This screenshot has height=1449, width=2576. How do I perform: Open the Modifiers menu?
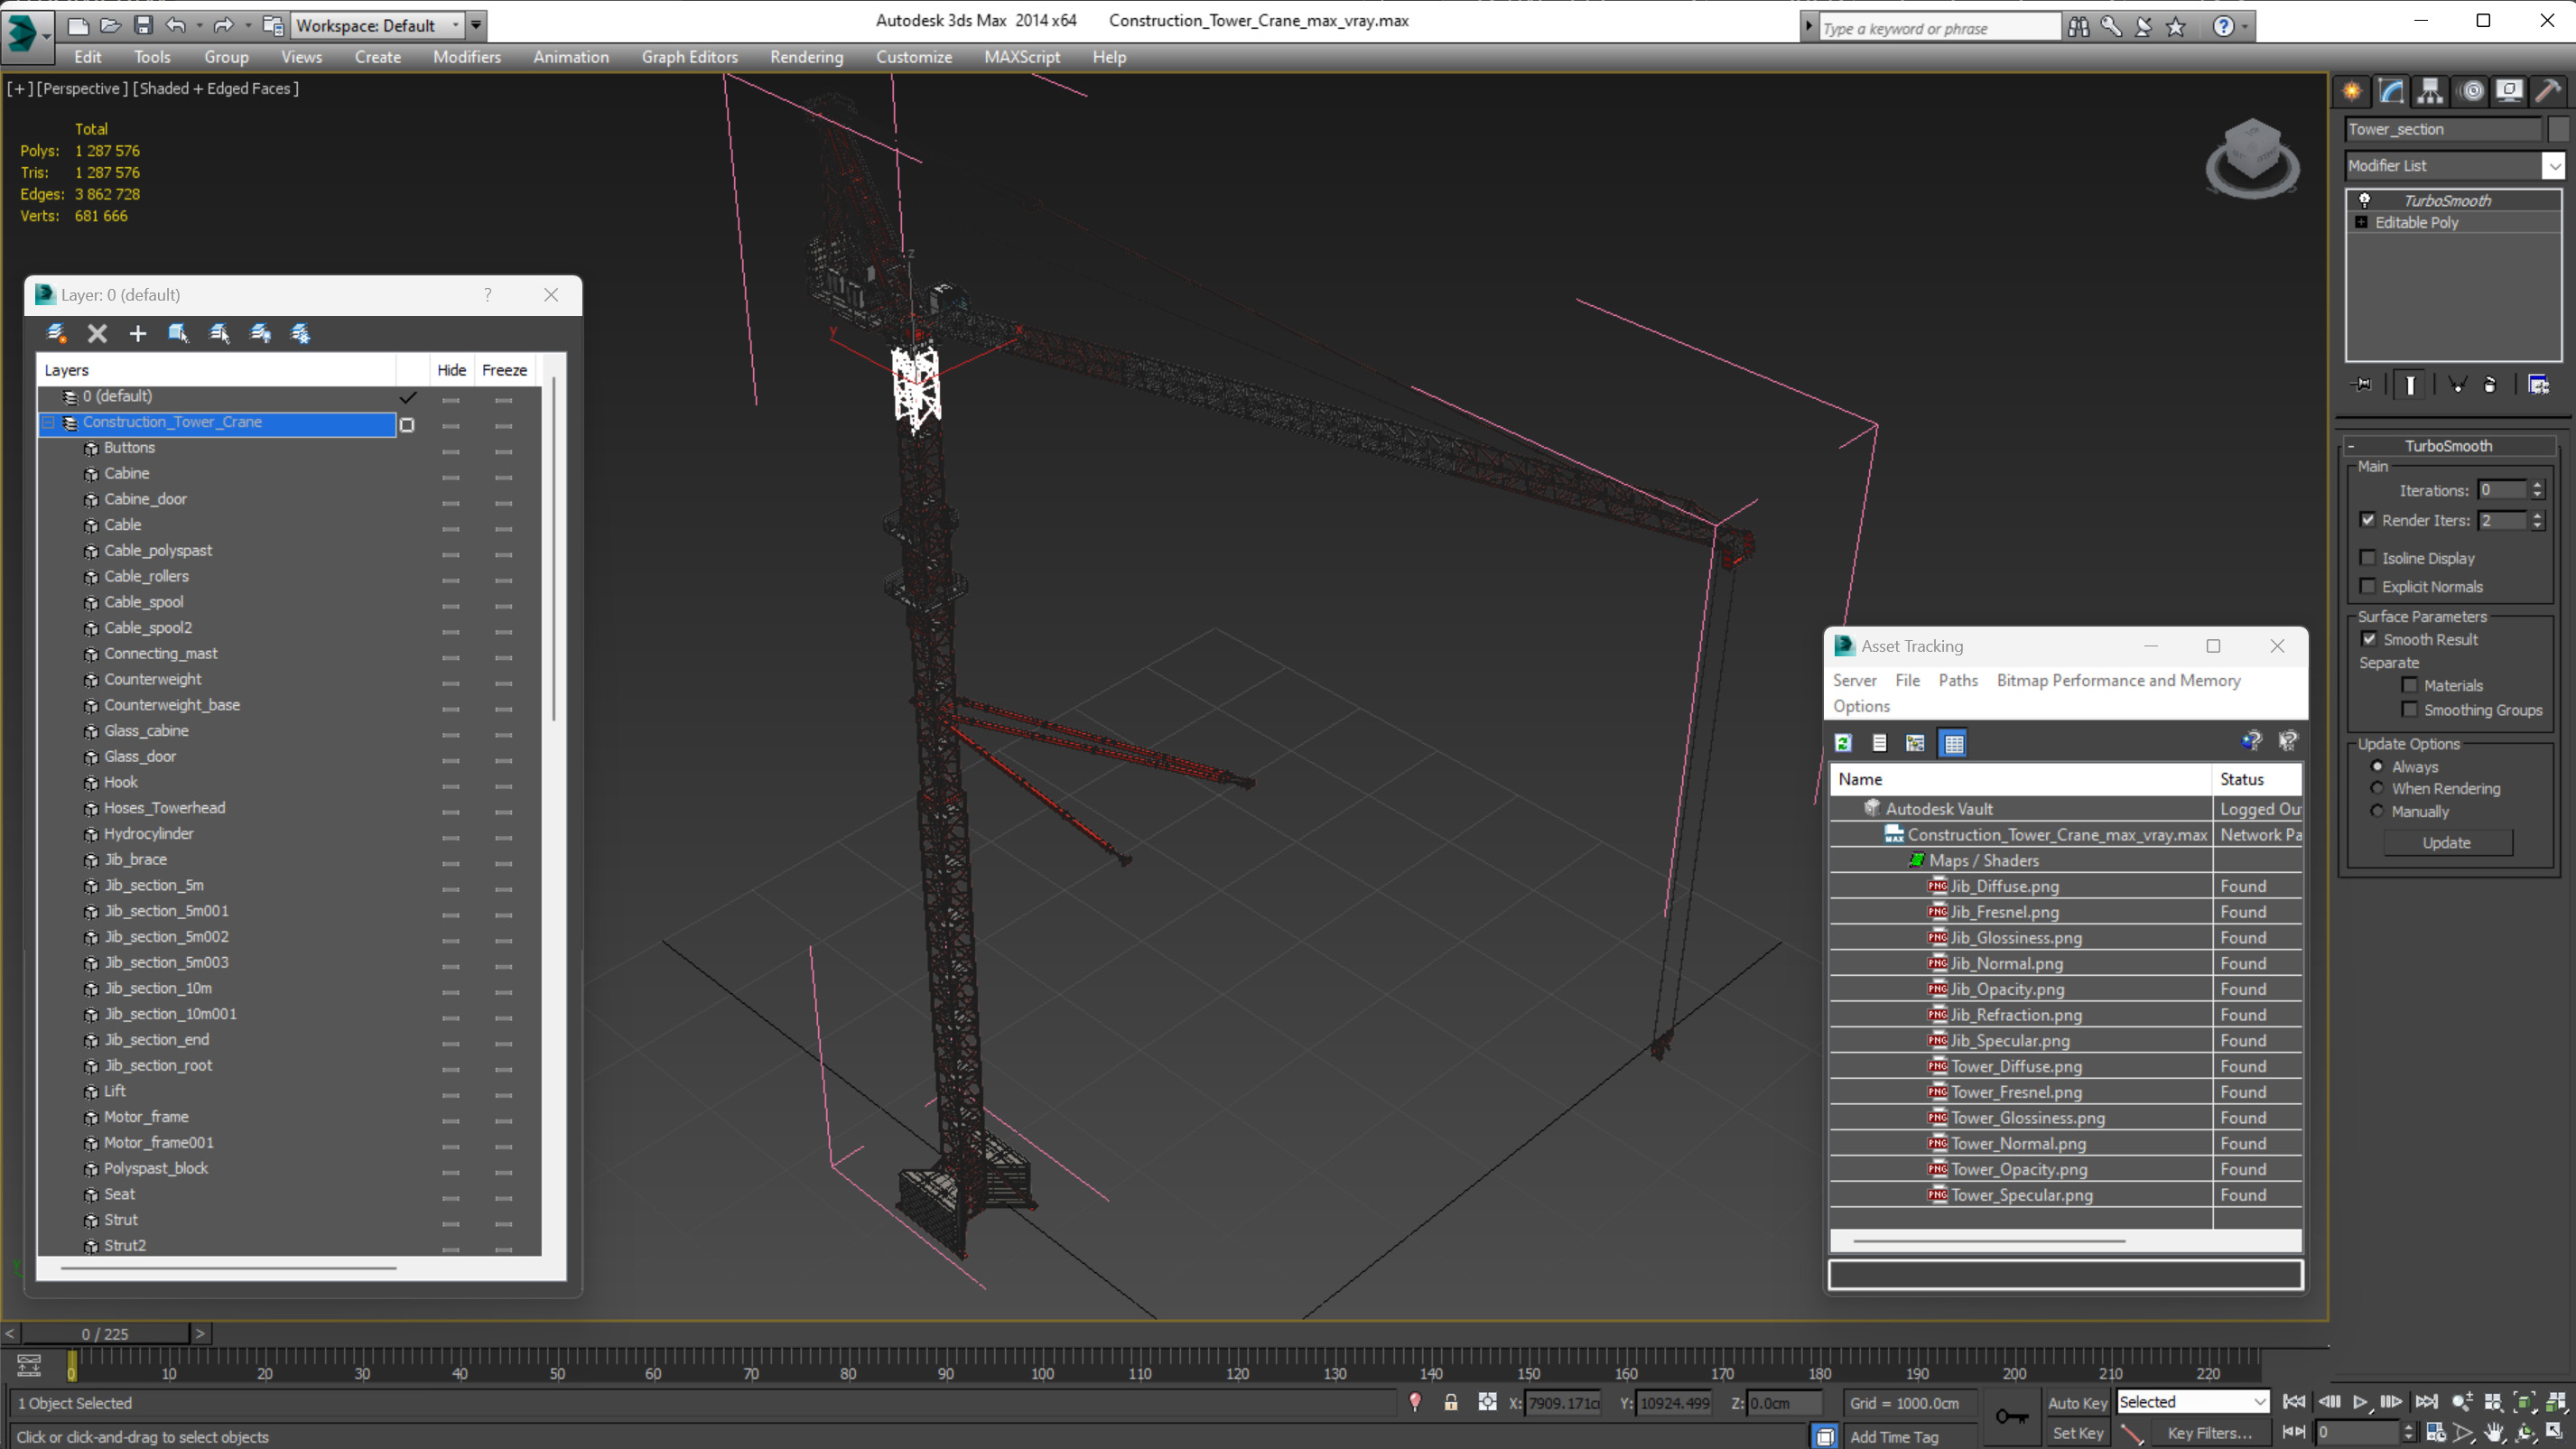[467, 57]
